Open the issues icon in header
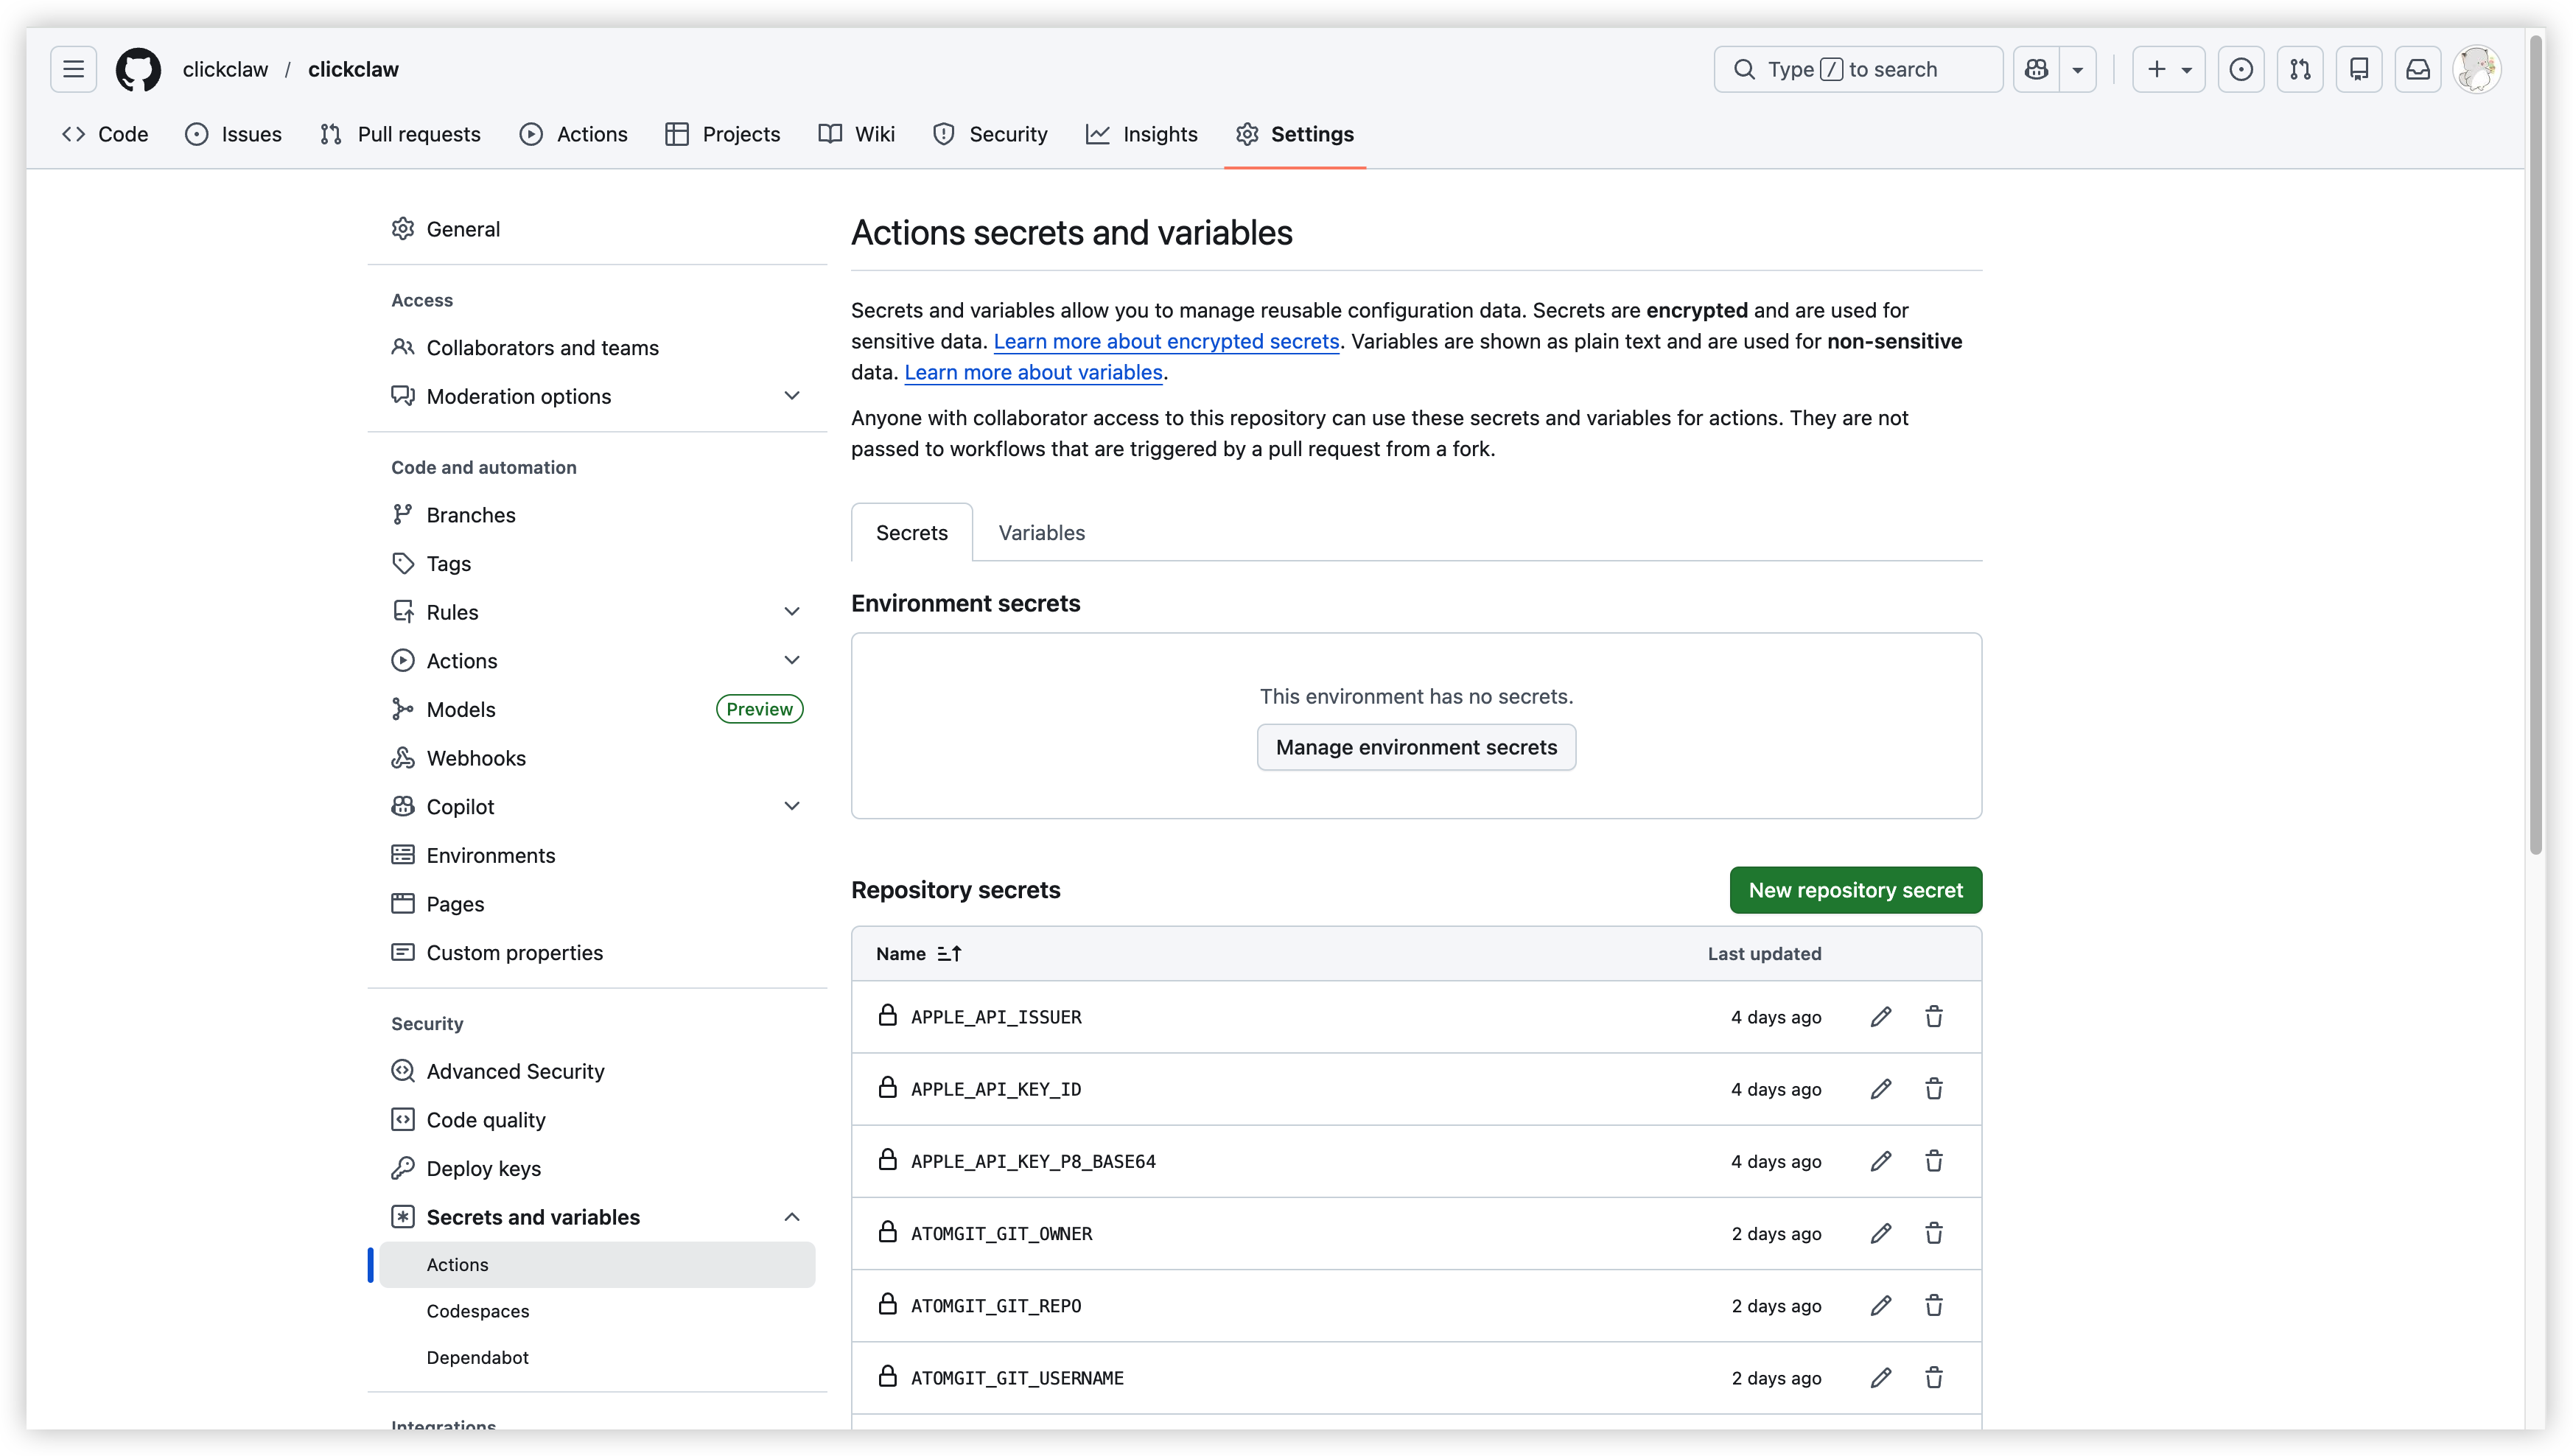Screen dimensions: 2573x1456 tap(2241, 69)
